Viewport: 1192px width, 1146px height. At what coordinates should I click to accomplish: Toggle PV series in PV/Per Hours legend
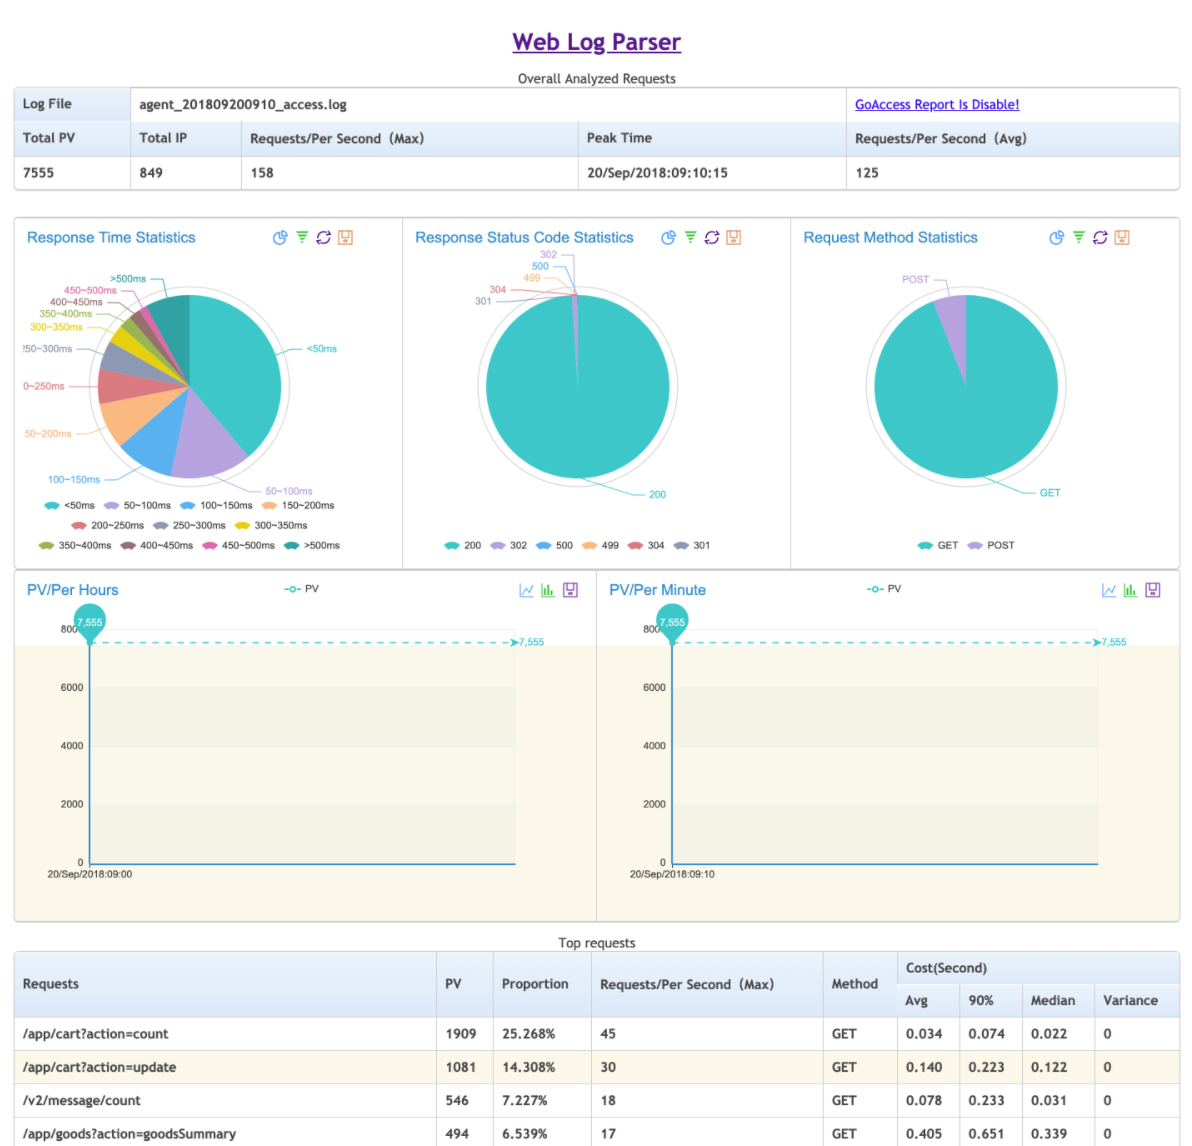(x=302, y=589)
